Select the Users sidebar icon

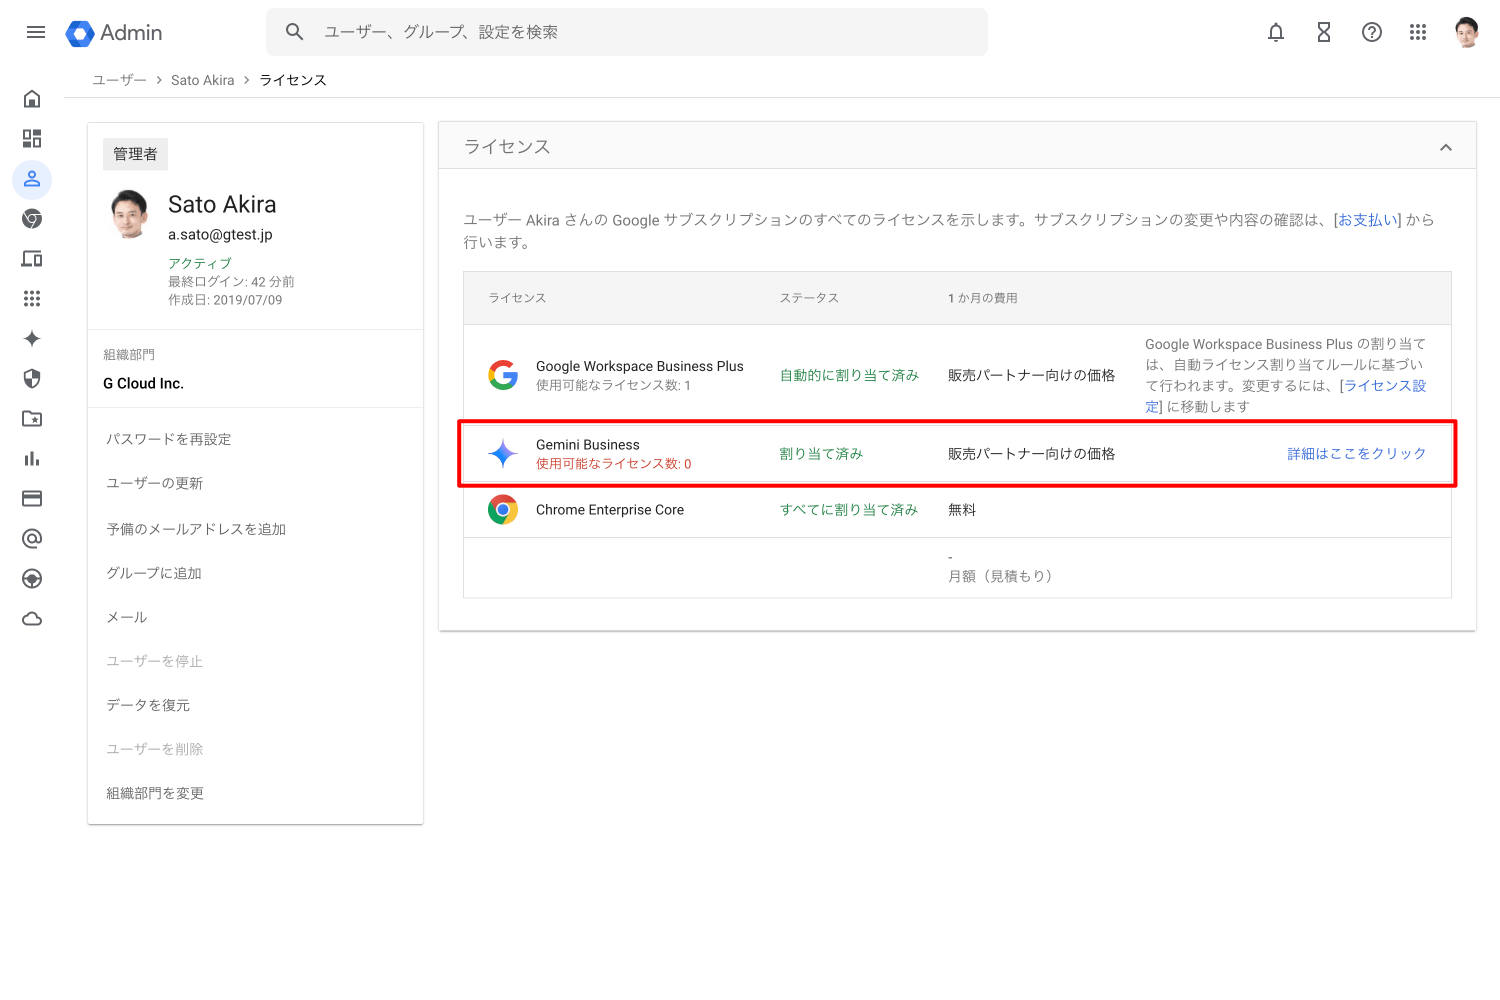(x=32, y=179)
